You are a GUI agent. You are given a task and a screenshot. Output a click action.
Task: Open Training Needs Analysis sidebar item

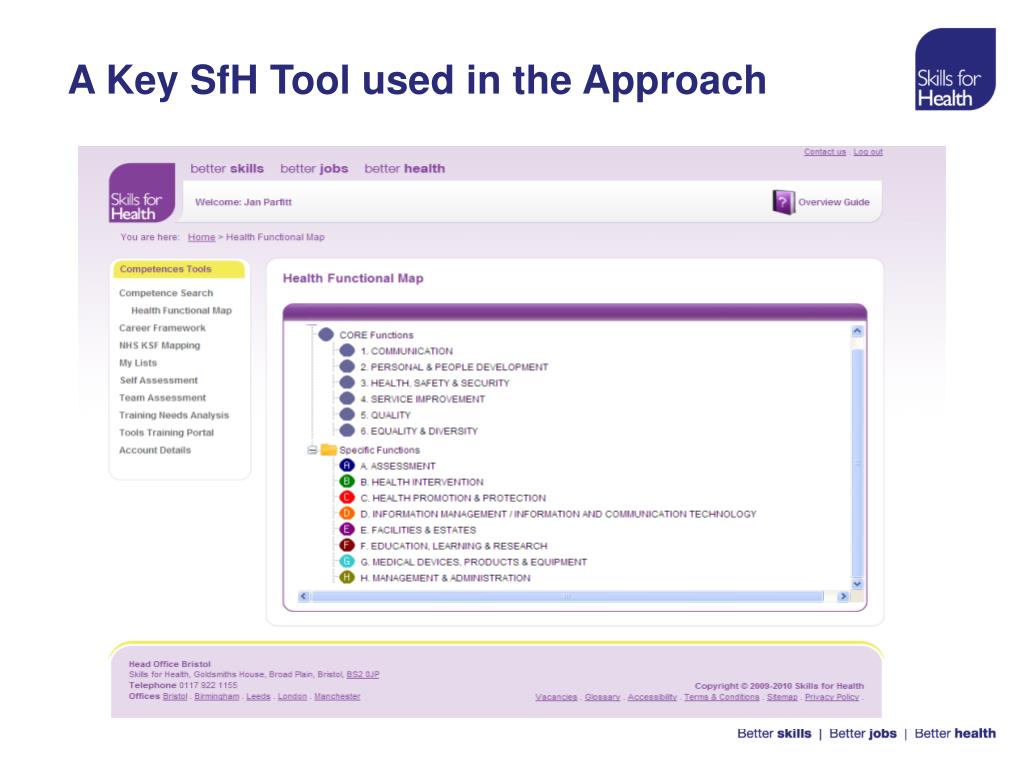(174, 415)
